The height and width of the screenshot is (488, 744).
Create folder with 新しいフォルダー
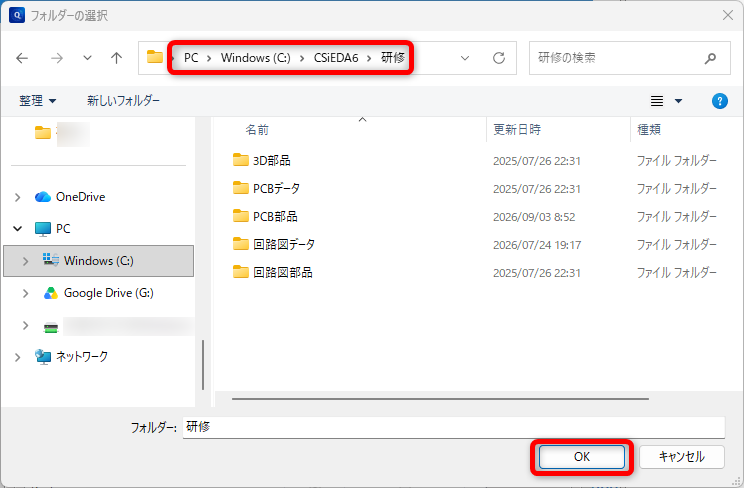pos(123,101)
